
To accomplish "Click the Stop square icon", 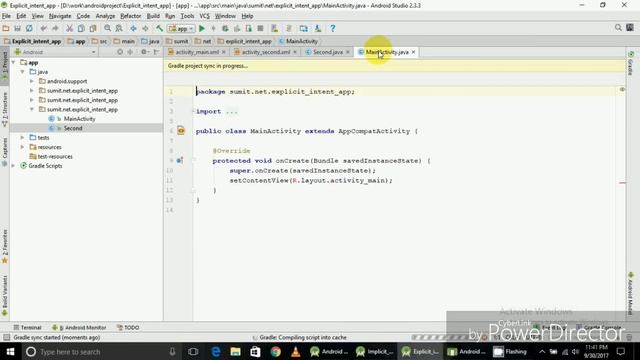I will pyautogui.click(x=260, y=29).
